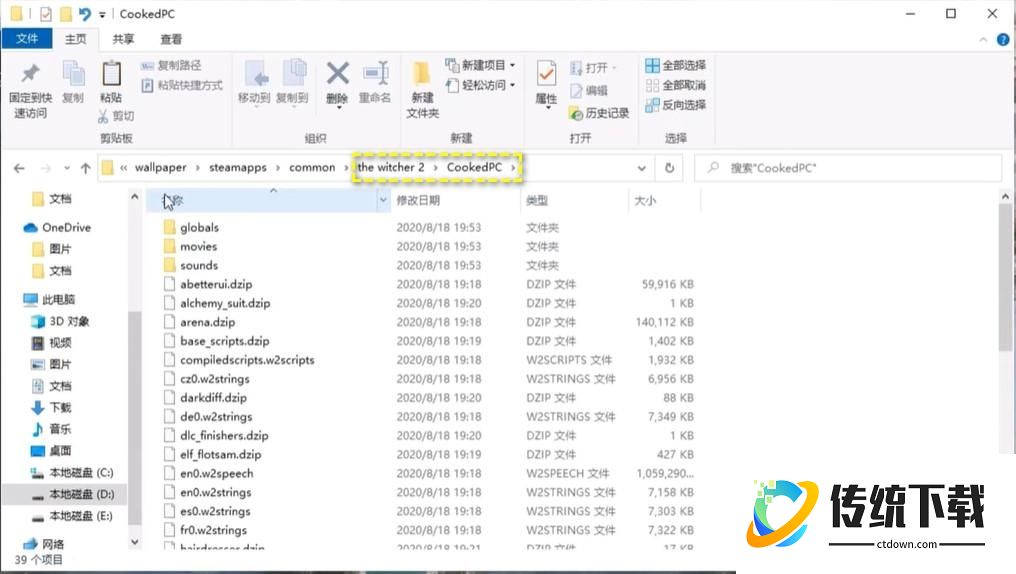1016x574 pixels.
Task: Open the File (文件) menu
Action: 27,39
